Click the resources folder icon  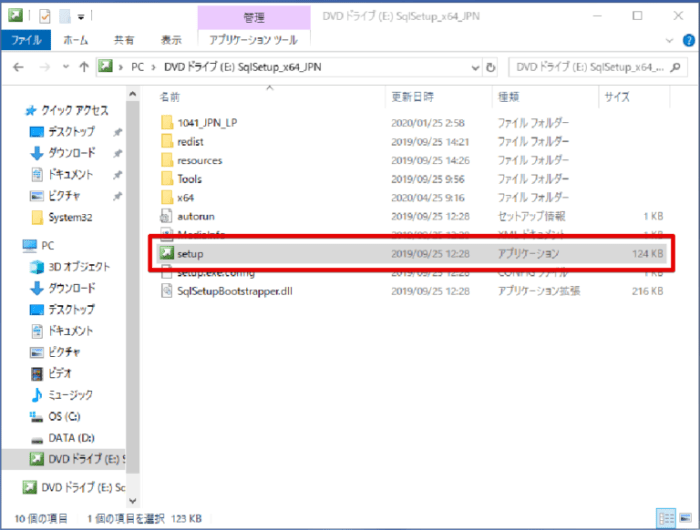click(167, 160)
